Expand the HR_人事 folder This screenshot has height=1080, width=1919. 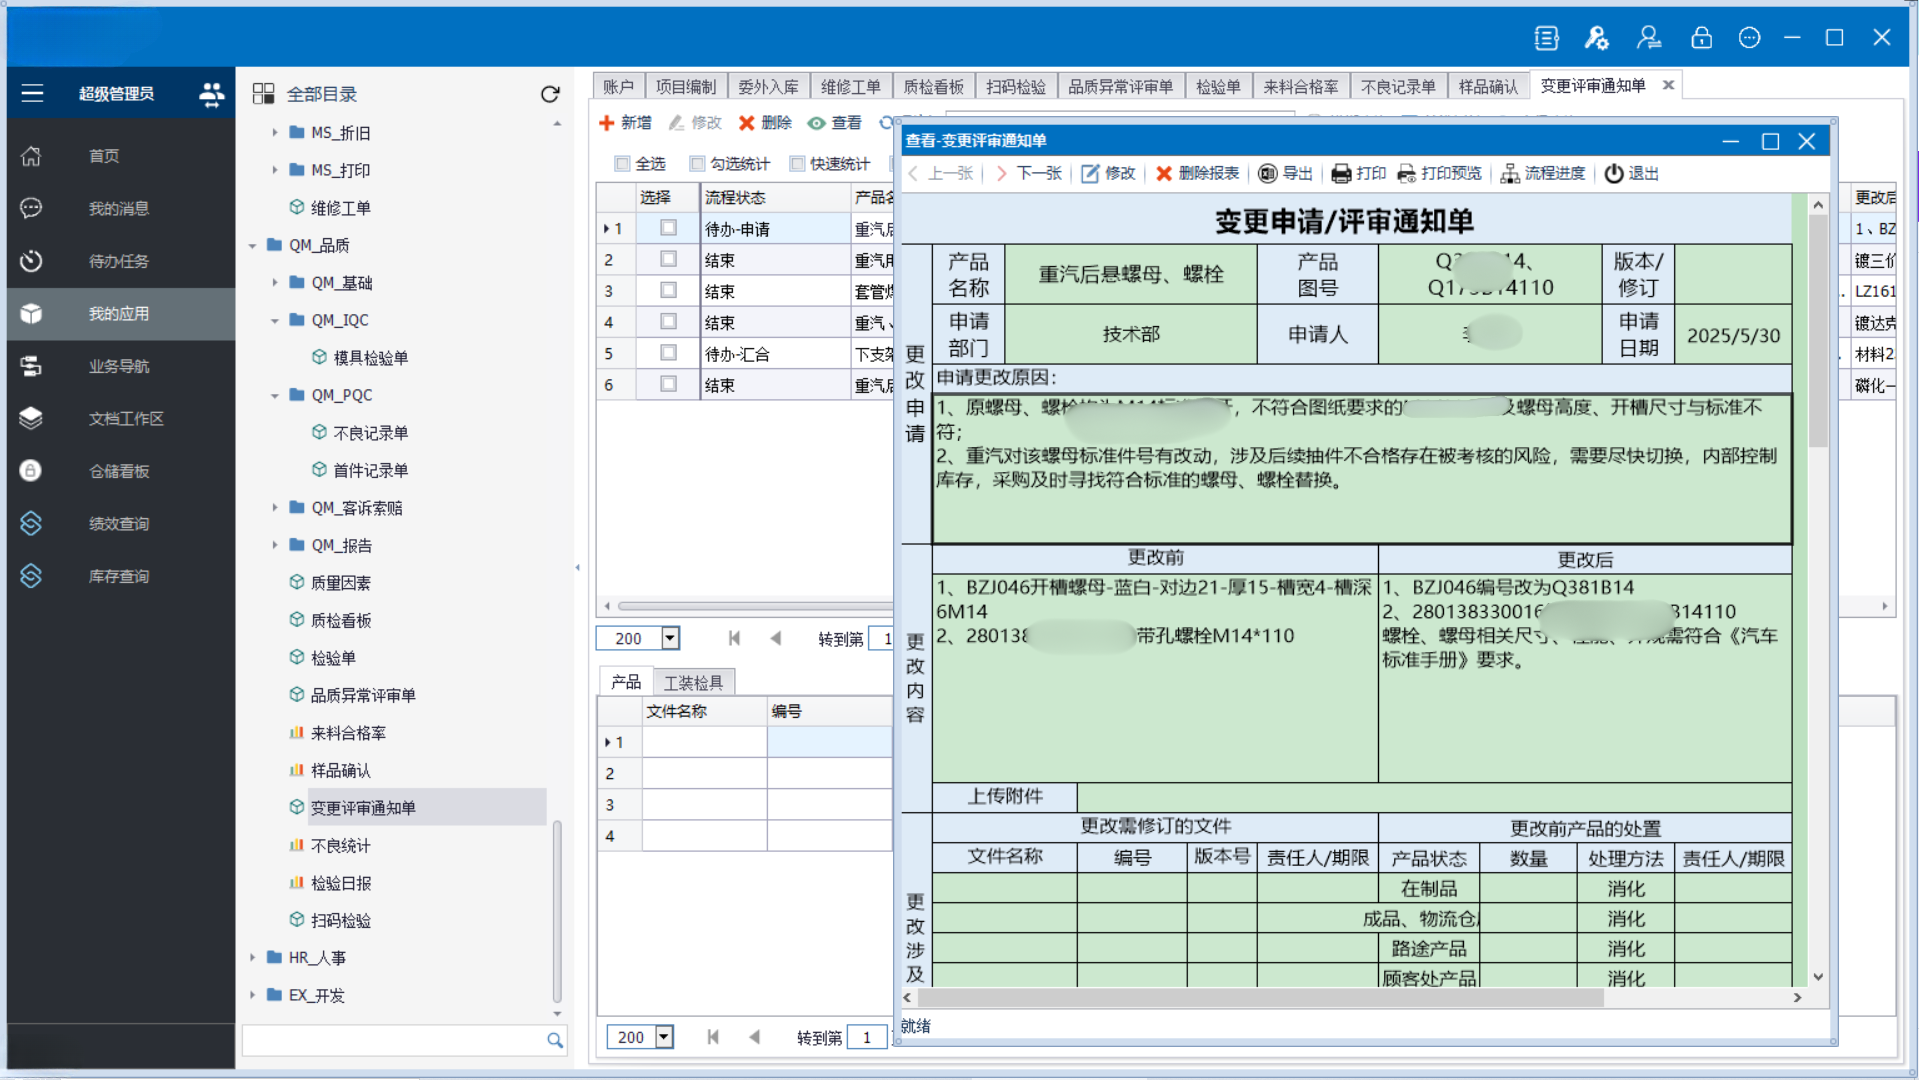coord(253,958)
